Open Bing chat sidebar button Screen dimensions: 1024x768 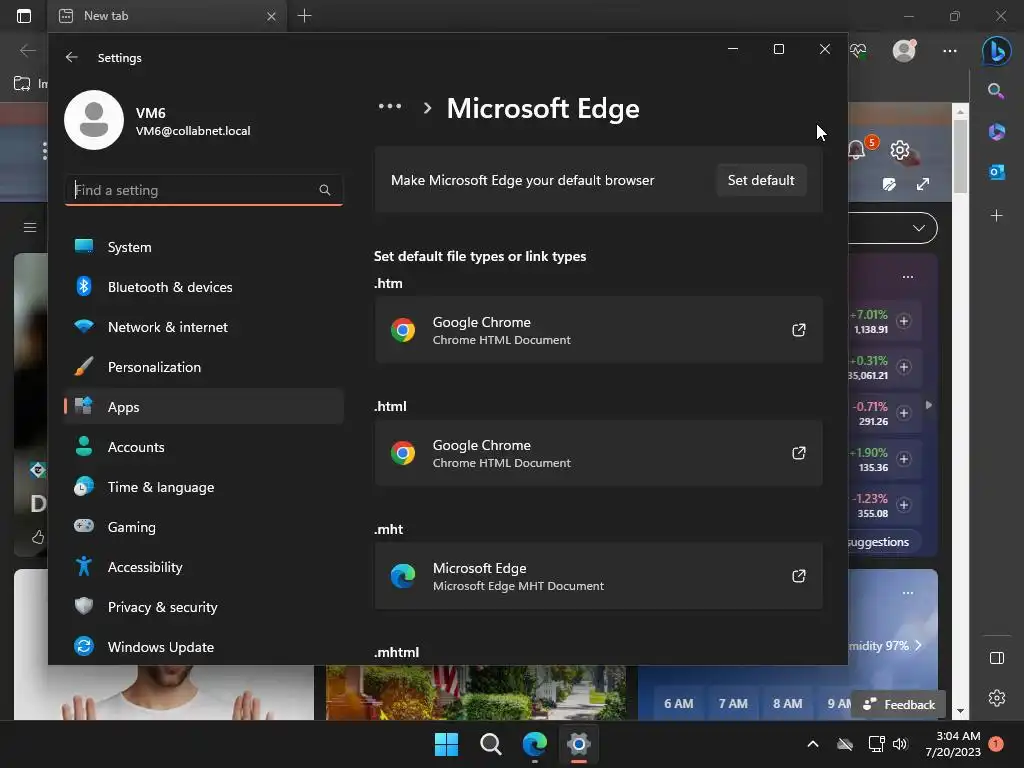[x=997, y=50]
